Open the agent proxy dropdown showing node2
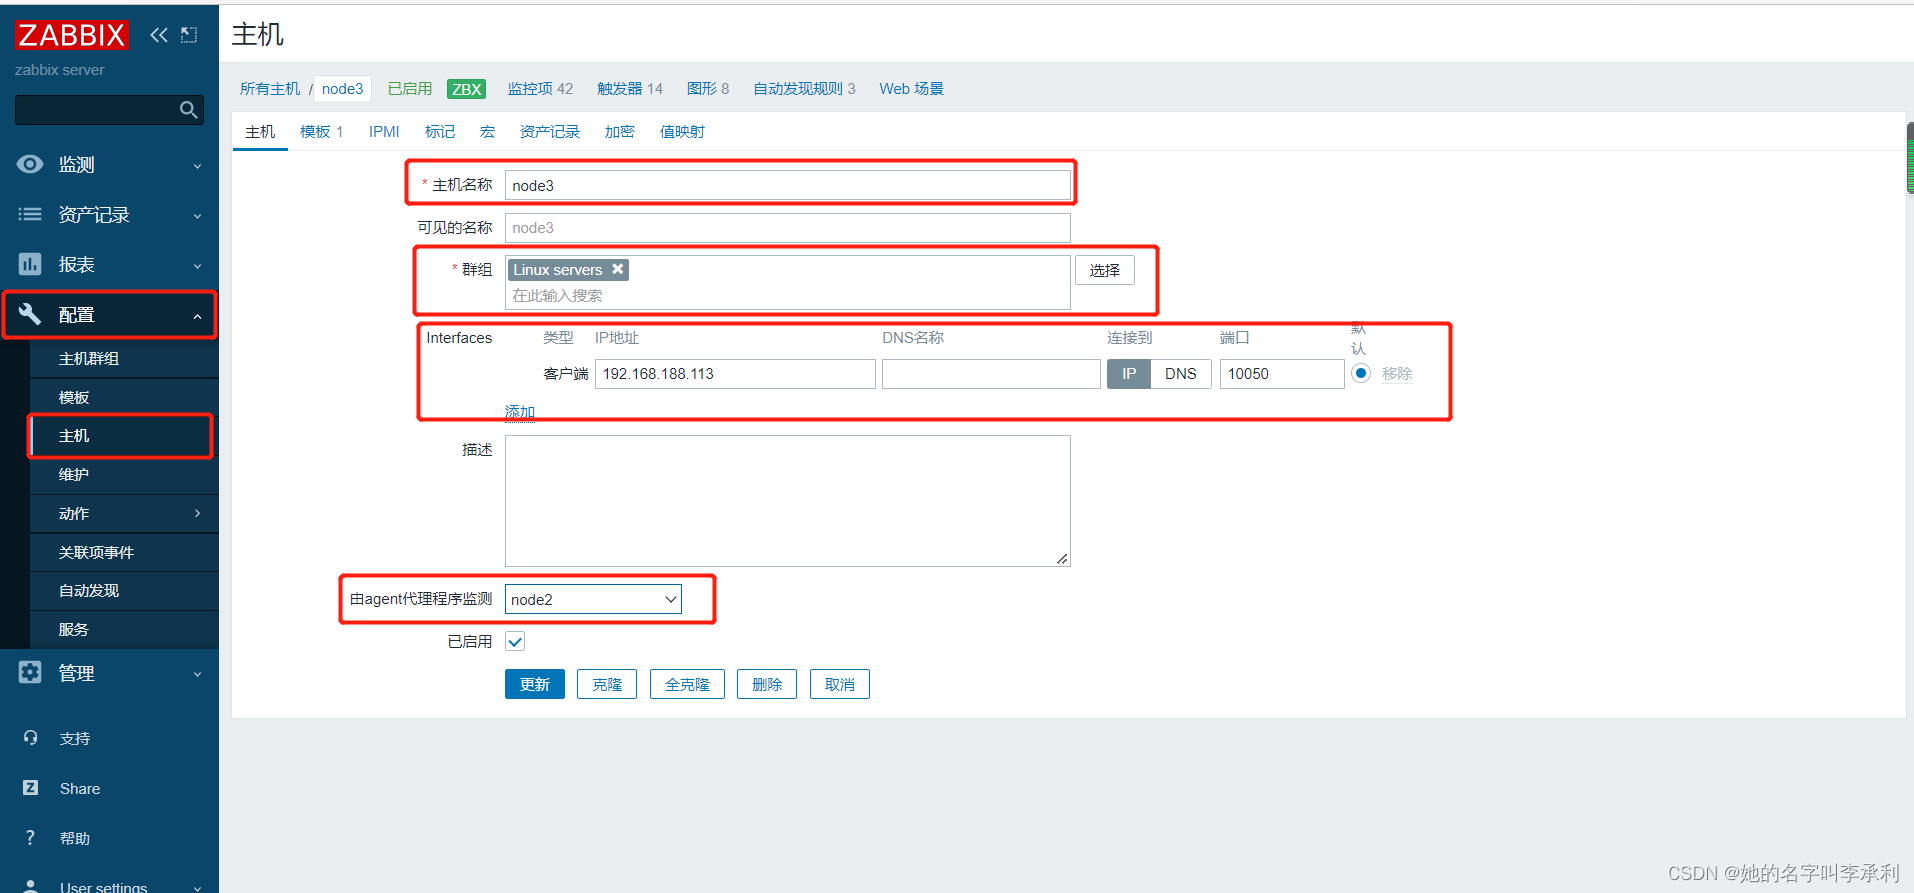Screen dimensions: 1914x893 (593, 599)
